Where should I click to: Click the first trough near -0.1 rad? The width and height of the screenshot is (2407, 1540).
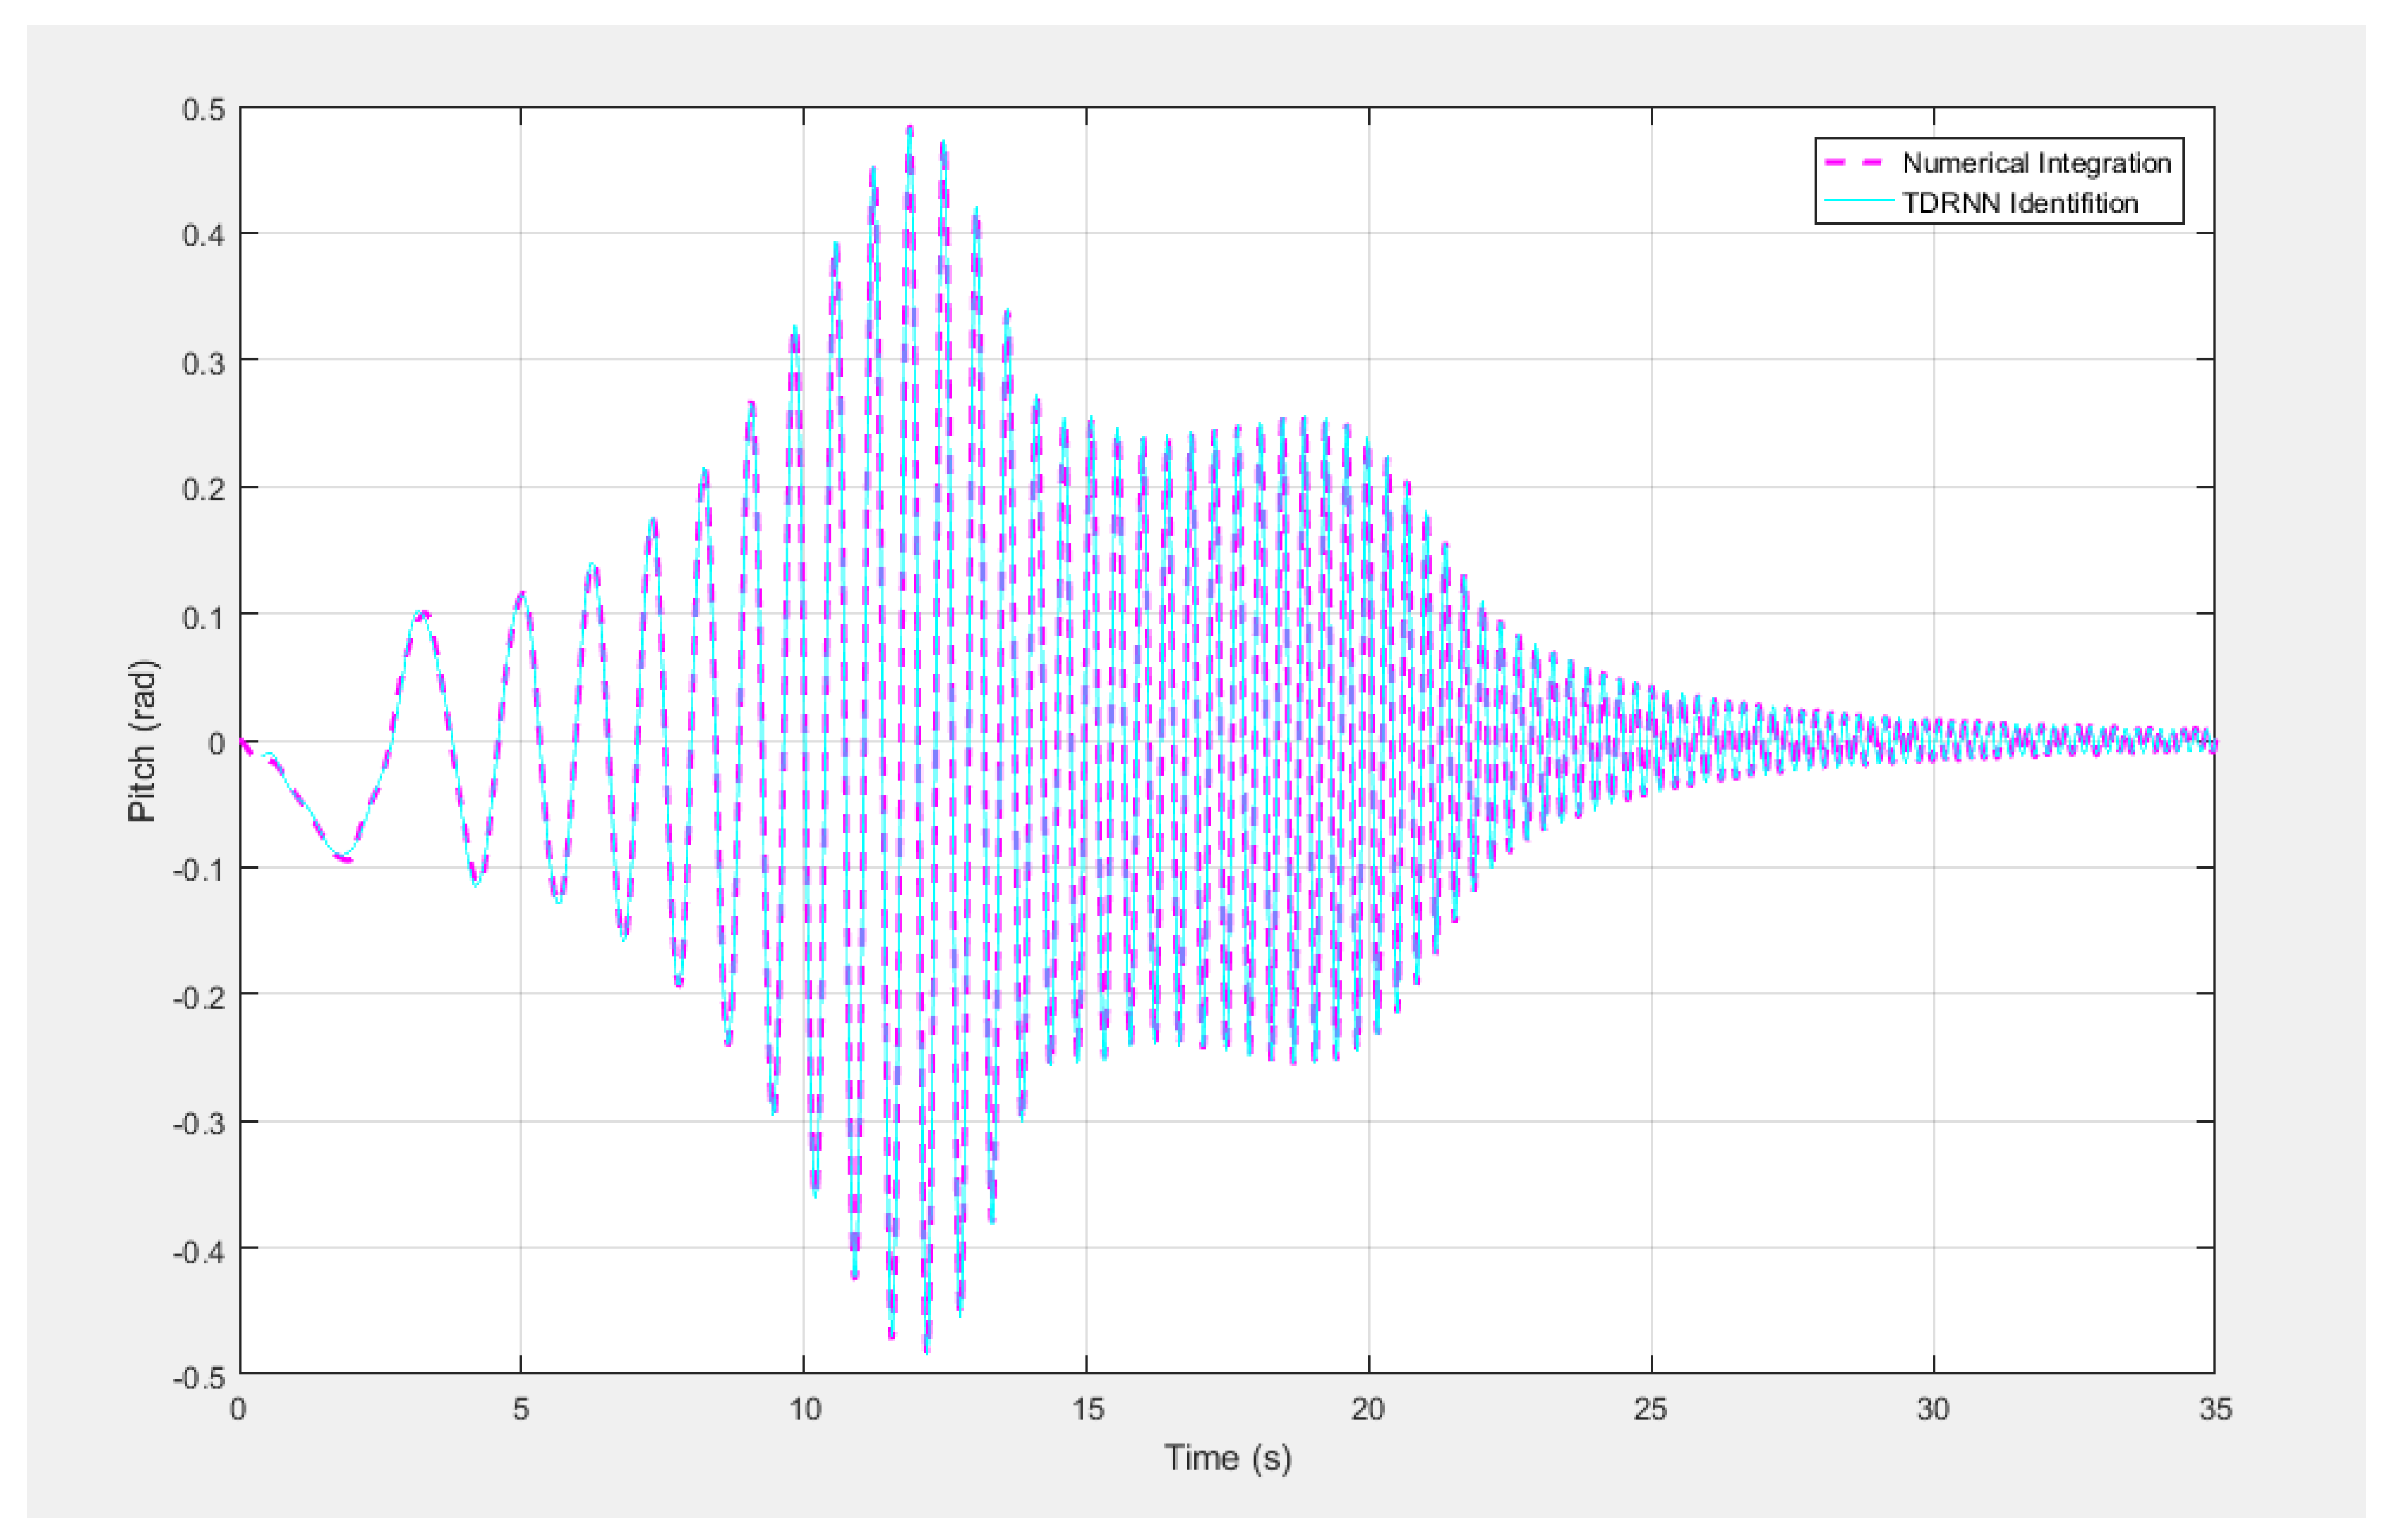343,858
